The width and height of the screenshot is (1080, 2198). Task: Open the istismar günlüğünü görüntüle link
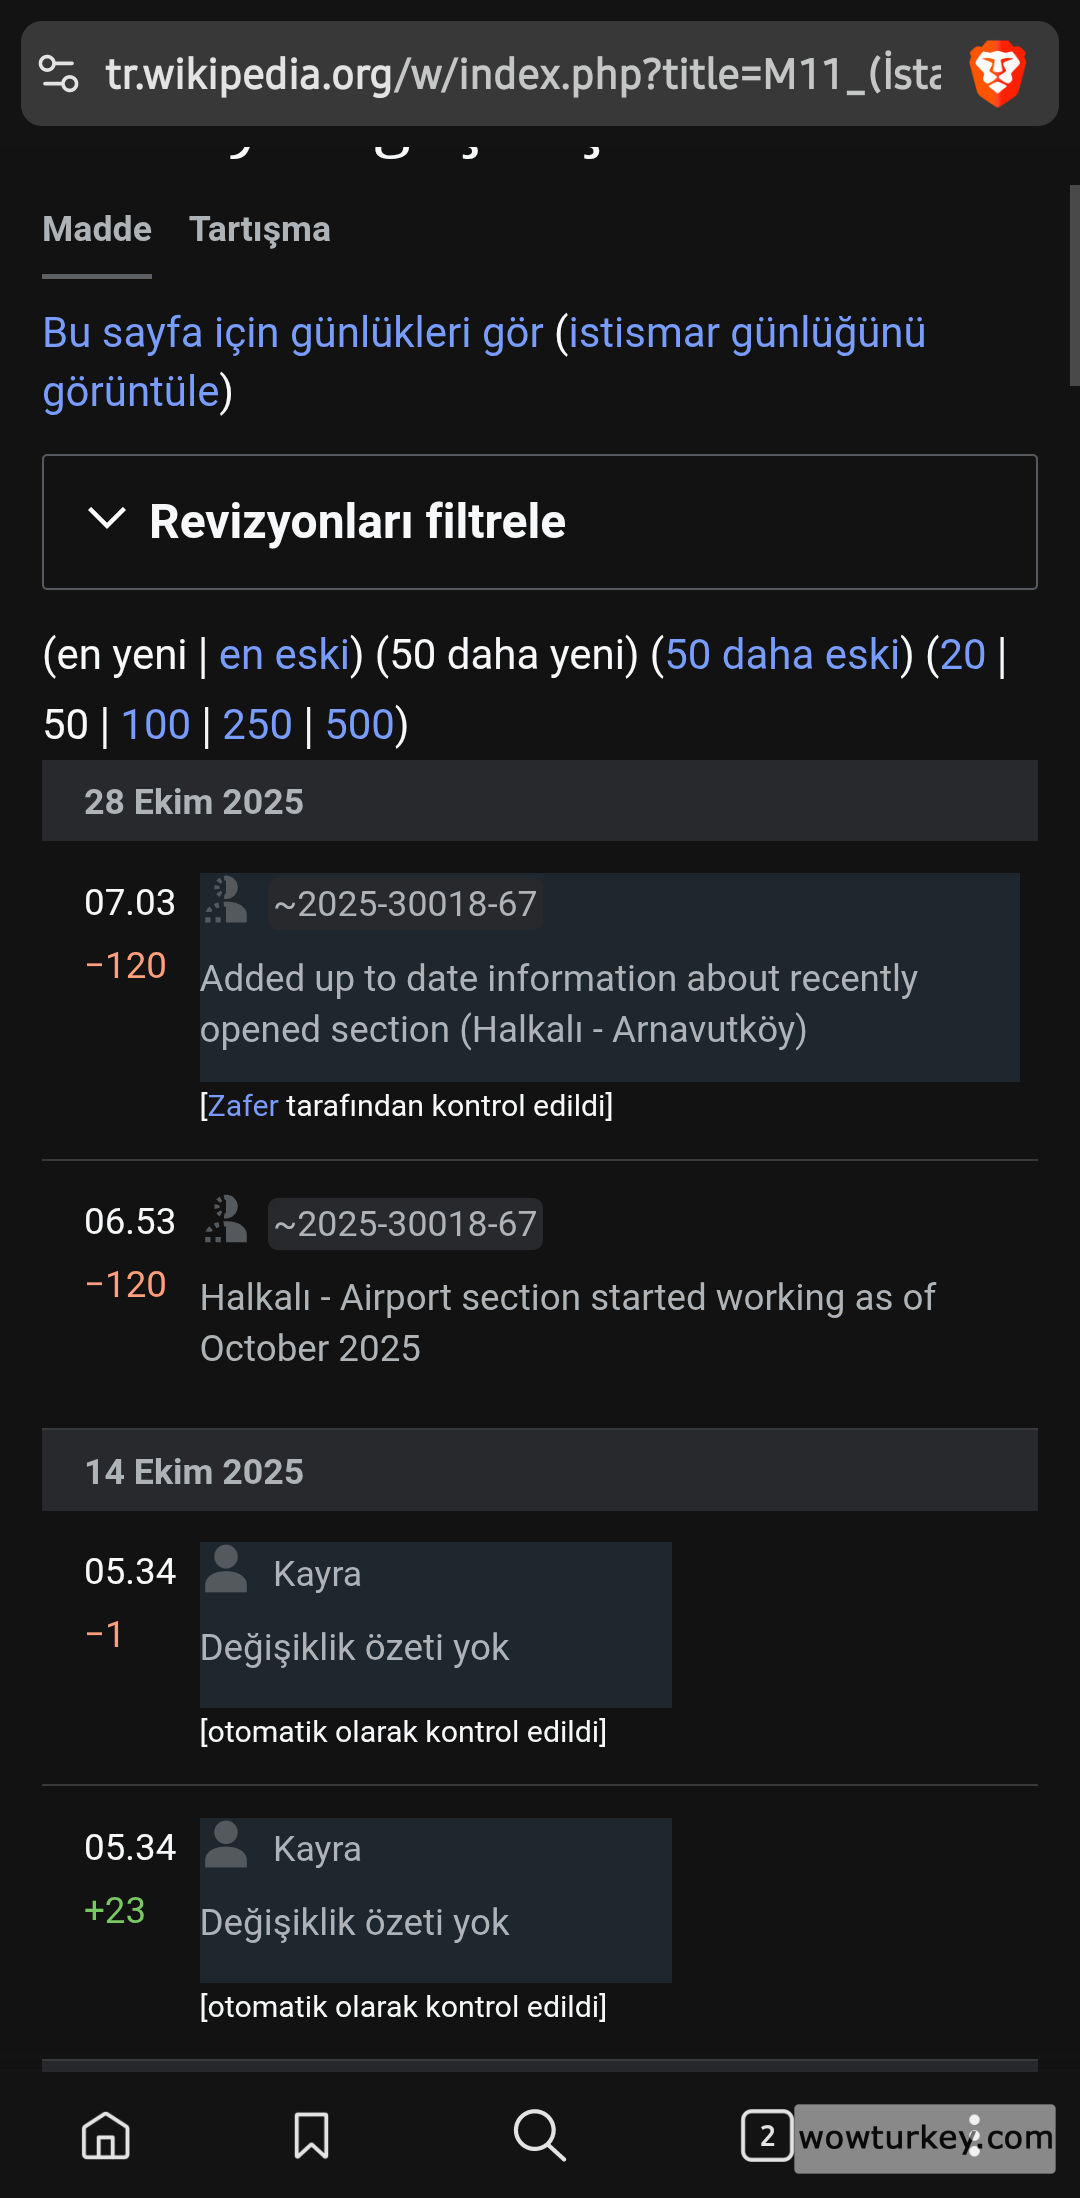[744, 334]
